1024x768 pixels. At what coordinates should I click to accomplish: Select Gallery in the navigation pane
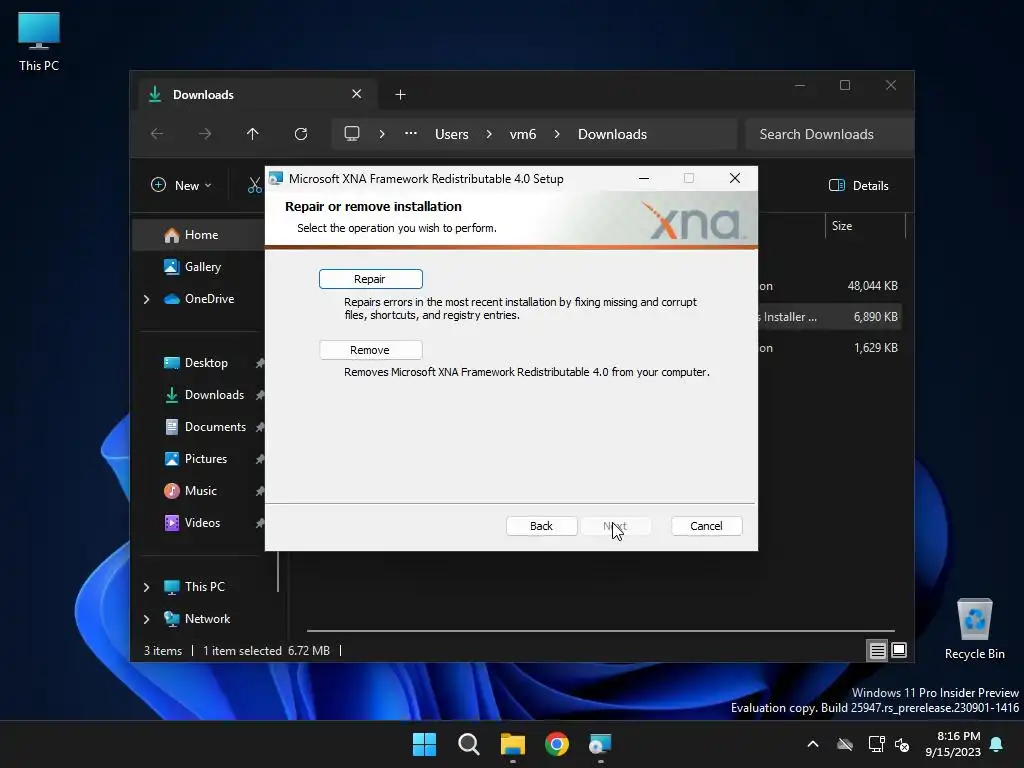(x=202, y=266)
